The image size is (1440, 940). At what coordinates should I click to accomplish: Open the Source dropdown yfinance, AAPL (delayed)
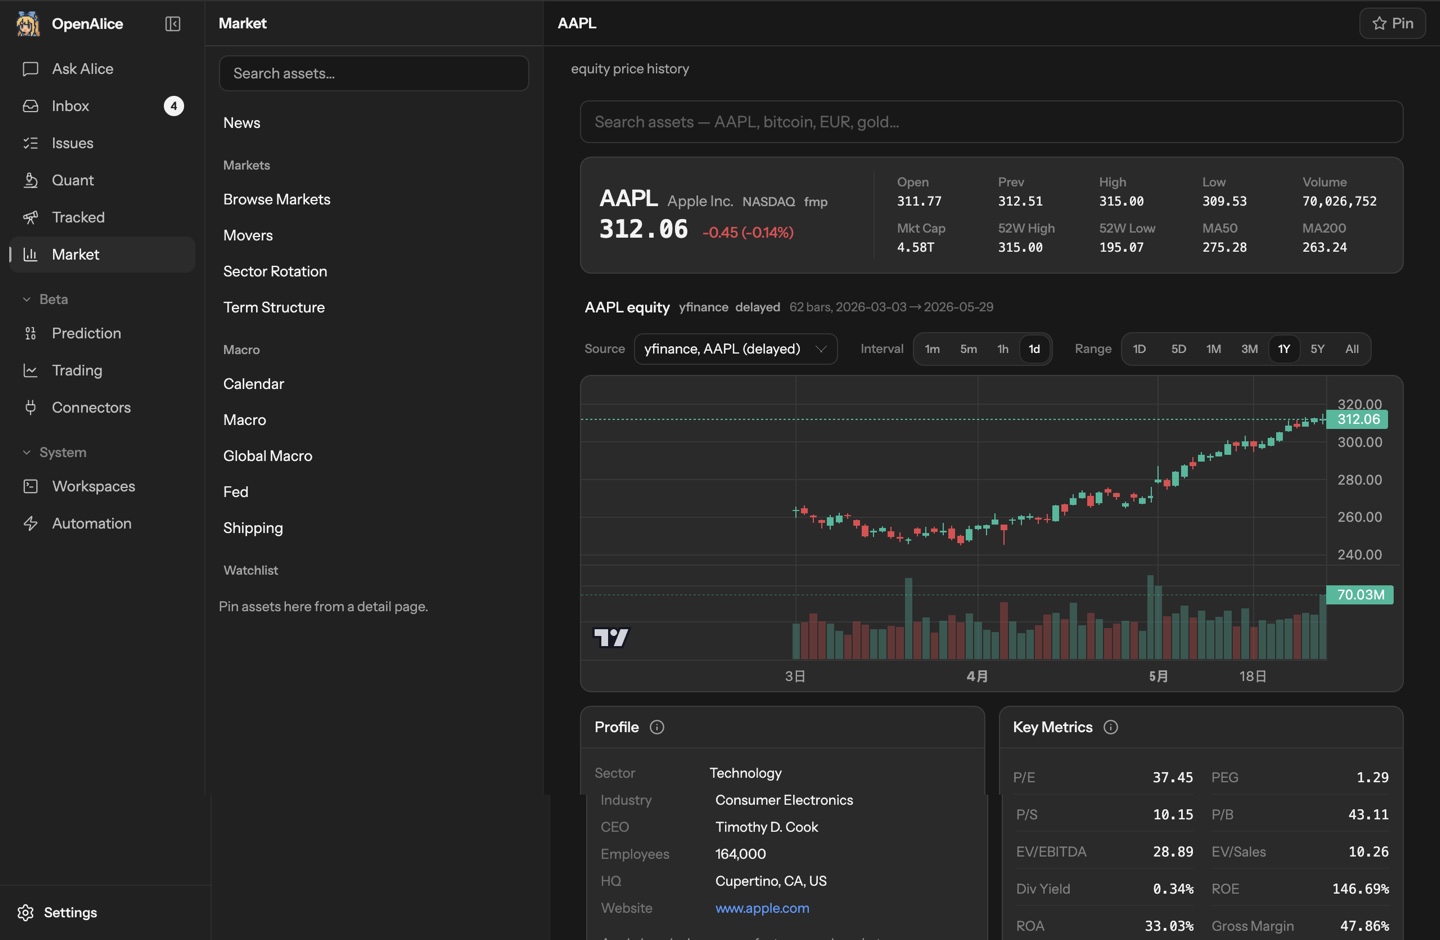(735, 349)
